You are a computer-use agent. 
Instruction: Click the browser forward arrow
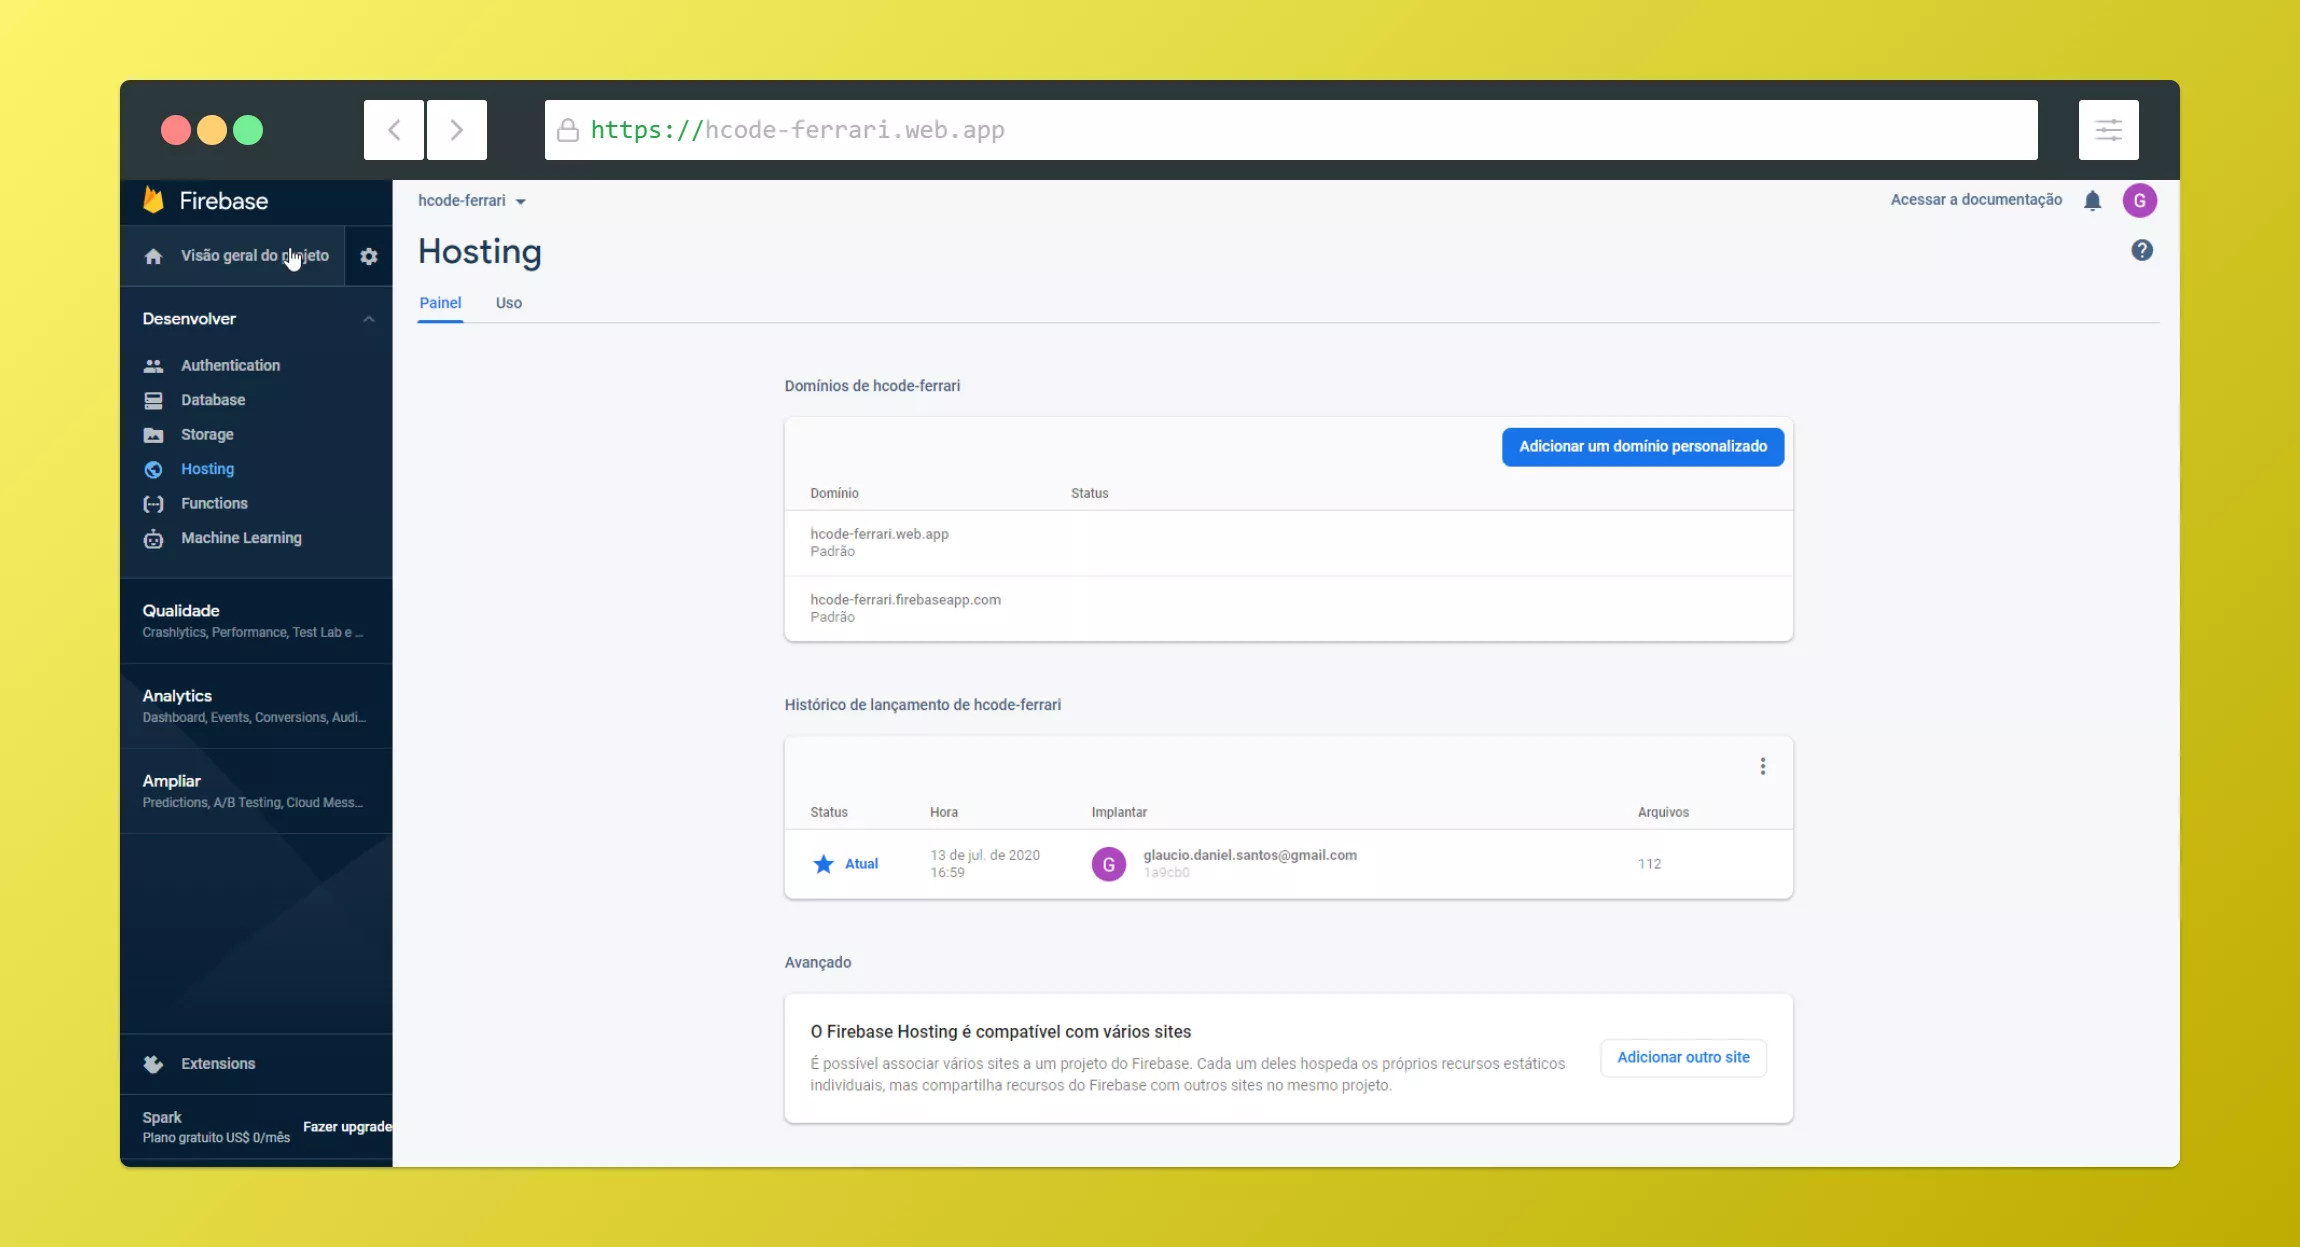point(457,130)
